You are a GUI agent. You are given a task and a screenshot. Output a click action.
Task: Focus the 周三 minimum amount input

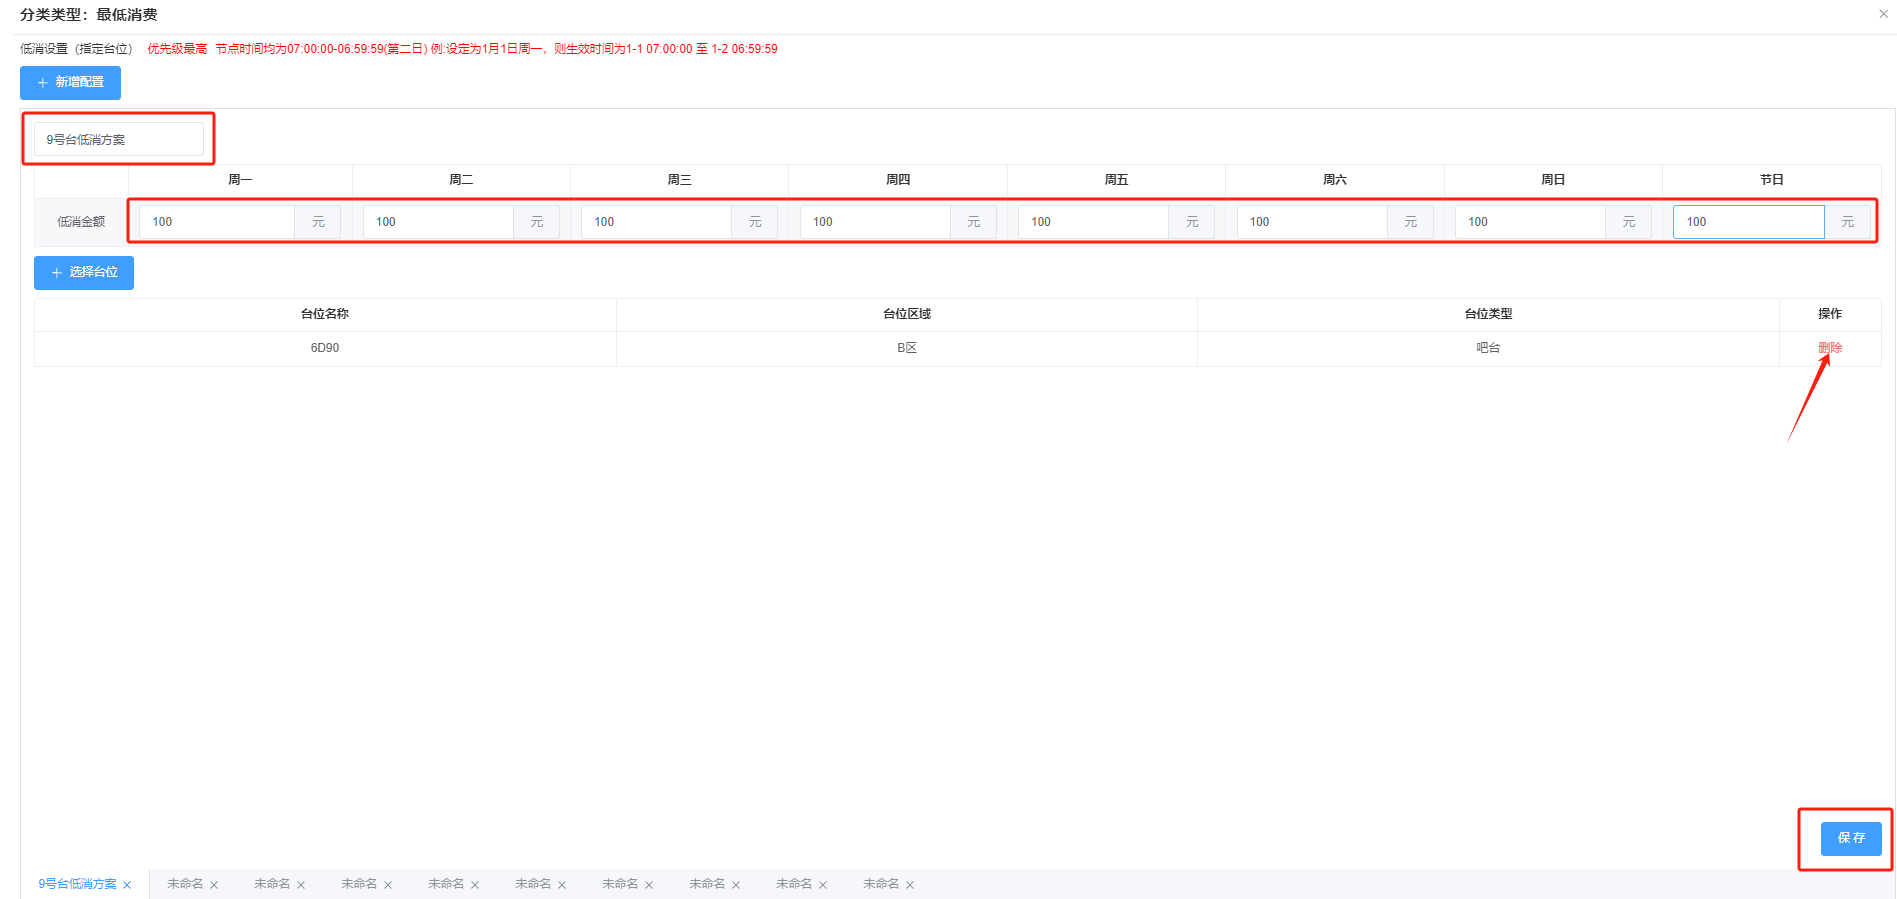click(x=656, y=222)
